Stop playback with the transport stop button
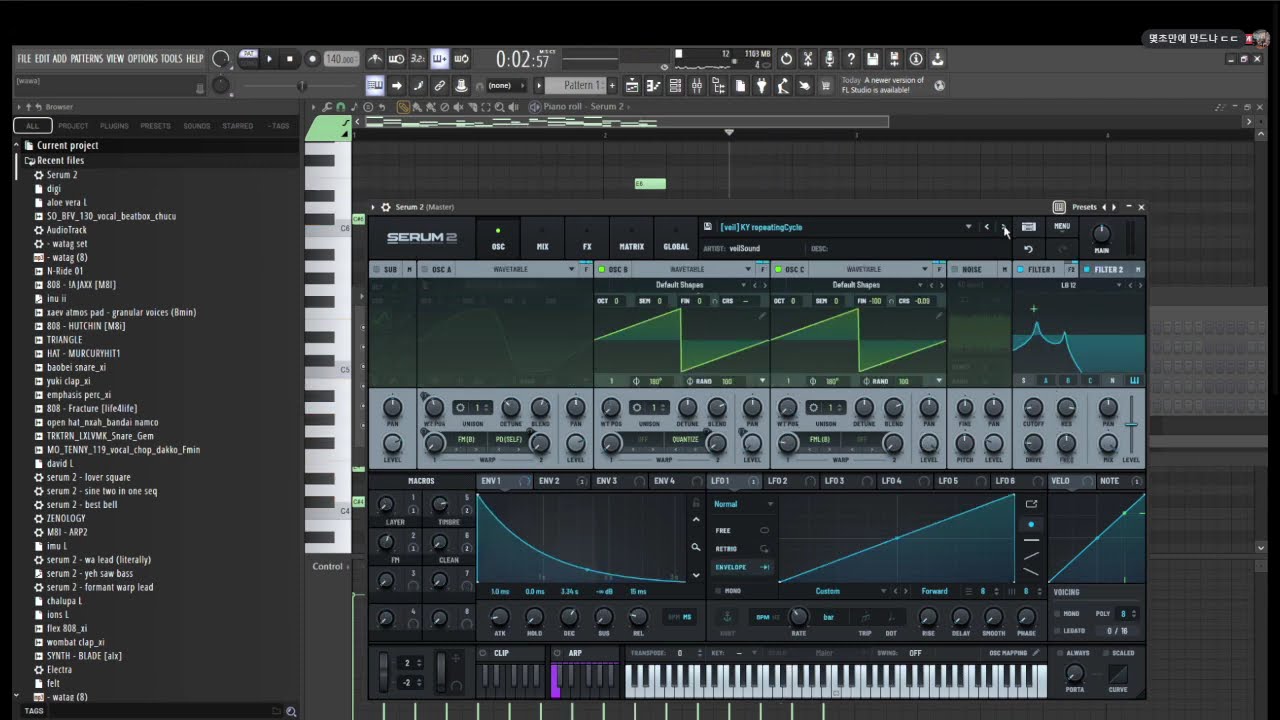Image resolution: width=1280 pixels, height=720 pixels. click(x=290, y=59)
